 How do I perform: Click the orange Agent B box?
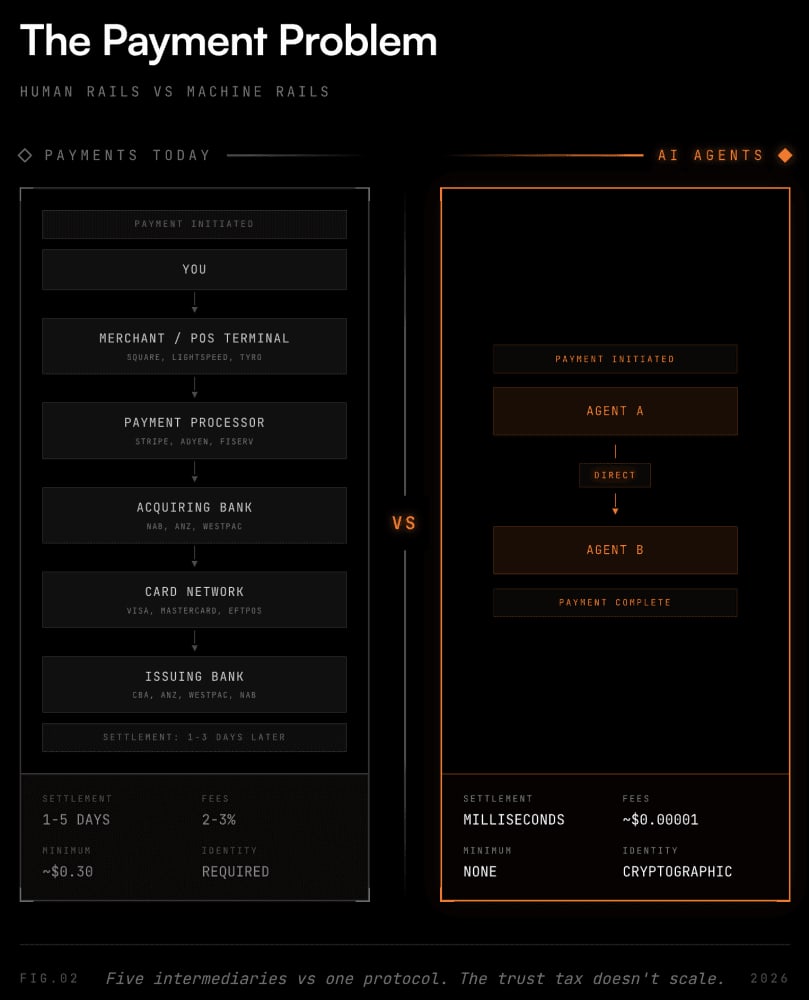coord(615,550)
